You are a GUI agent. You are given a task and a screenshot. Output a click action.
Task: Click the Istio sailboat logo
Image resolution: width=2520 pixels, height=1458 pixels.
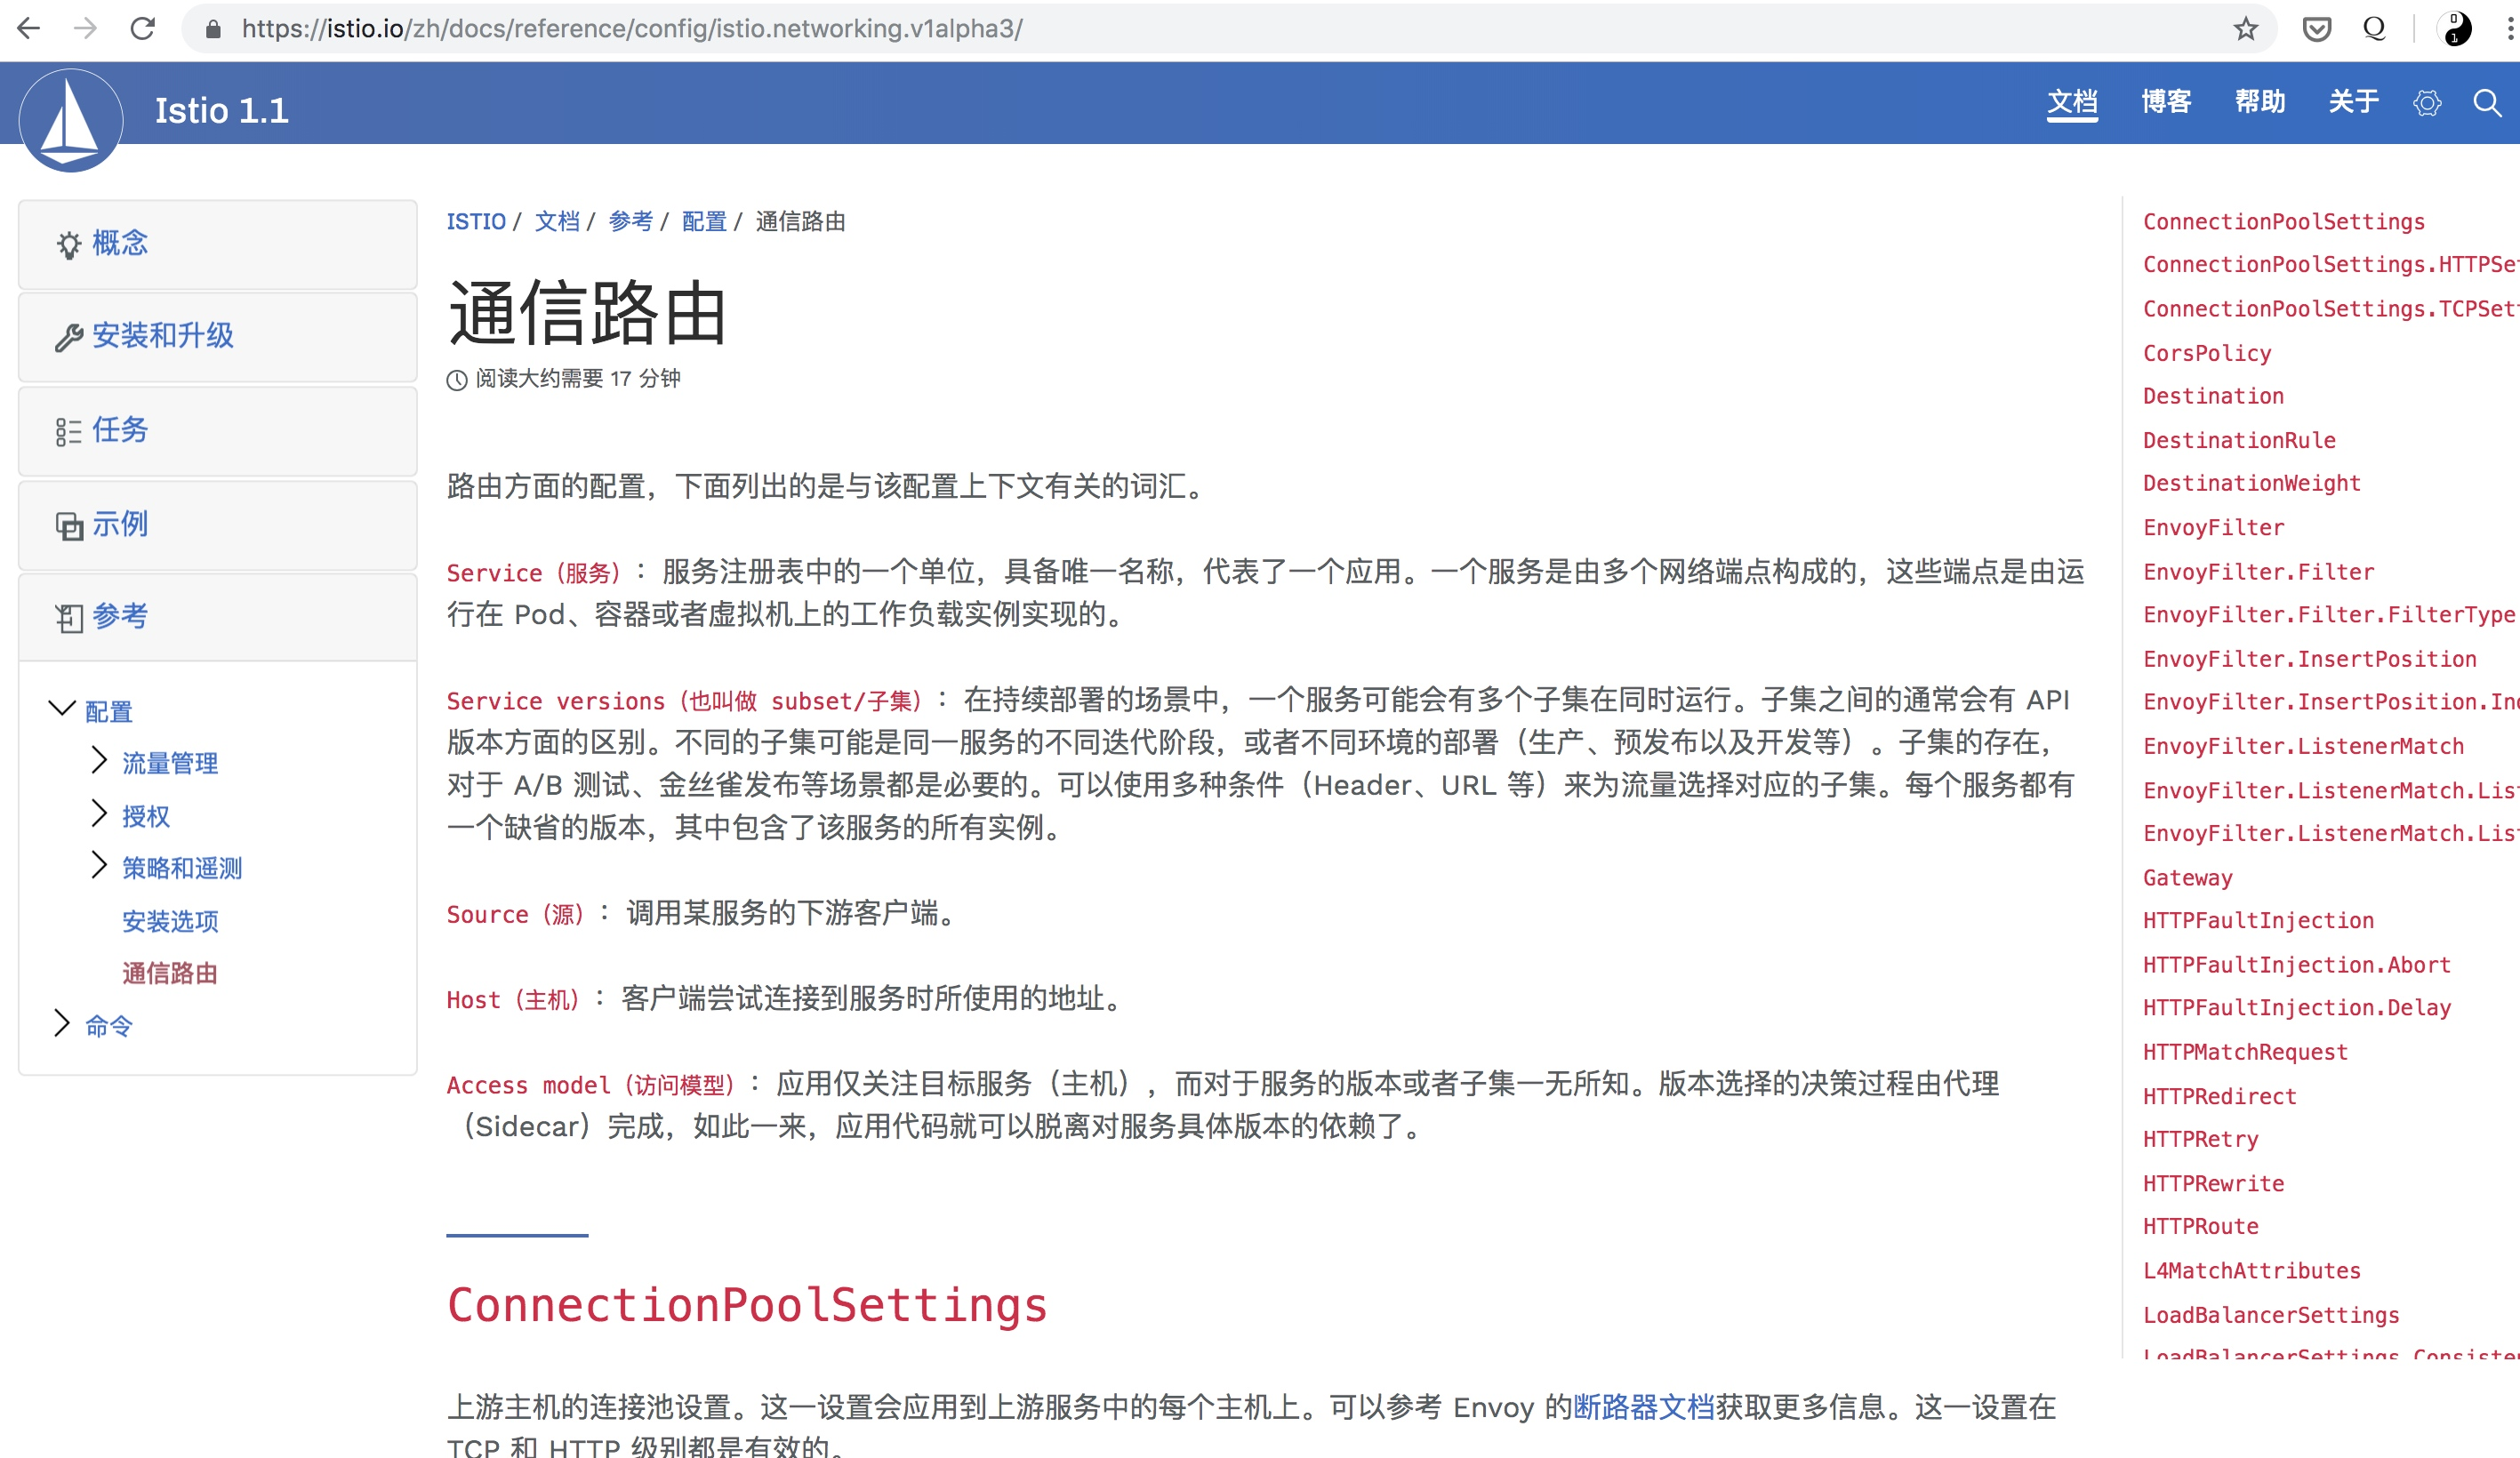click(71, 120)
